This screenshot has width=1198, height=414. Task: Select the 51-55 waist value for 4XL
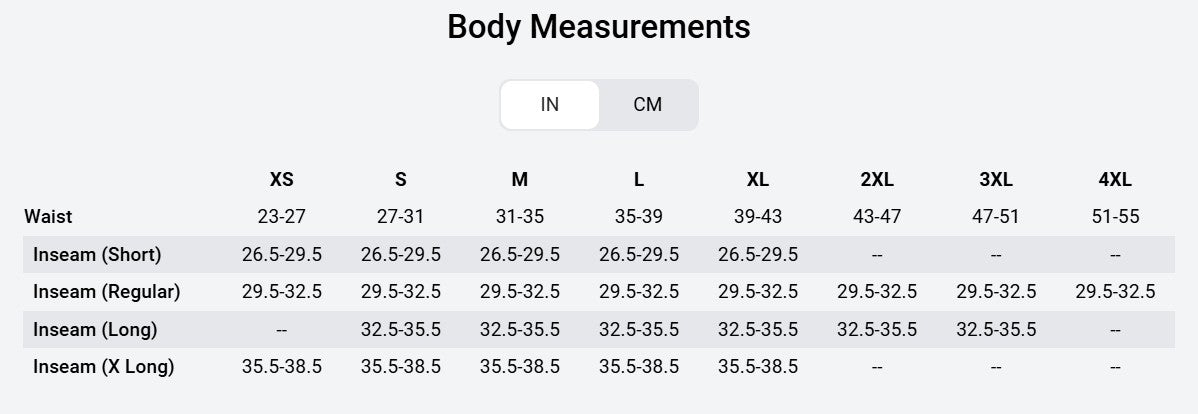click(1115, 217)
